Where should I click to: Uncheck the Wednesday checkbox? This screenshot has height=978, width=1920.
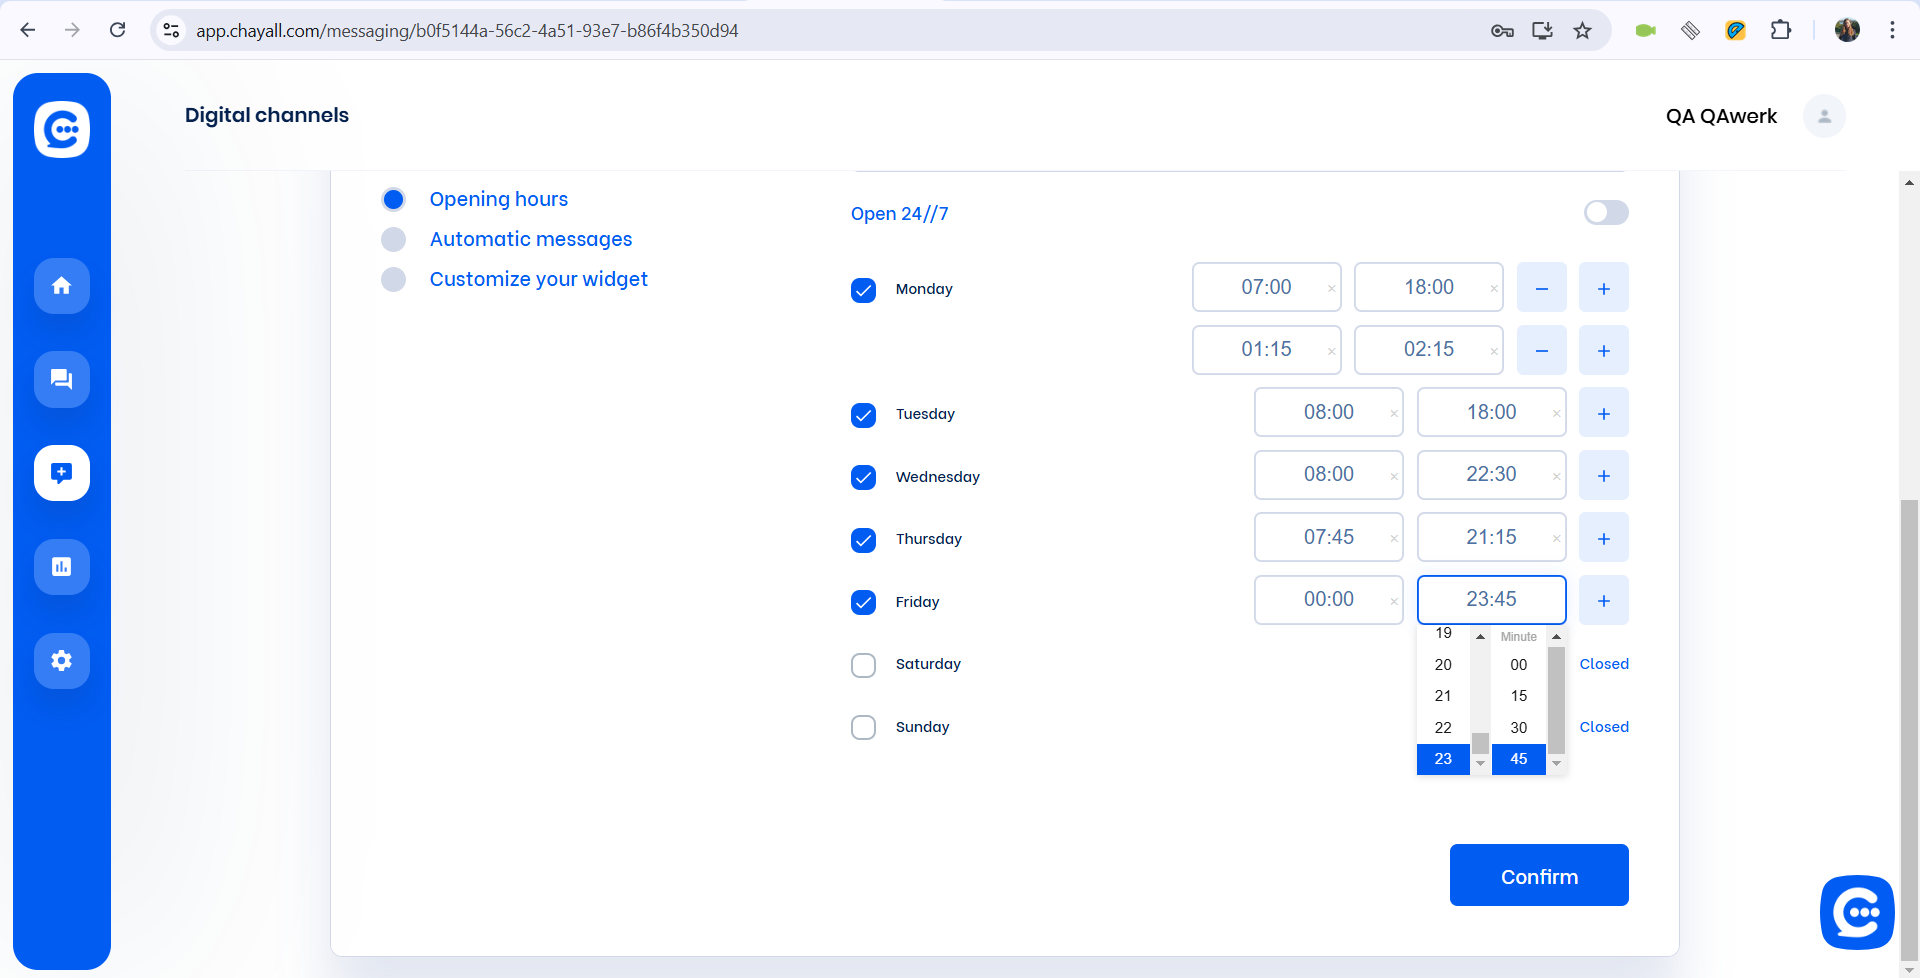coord(864,477)
